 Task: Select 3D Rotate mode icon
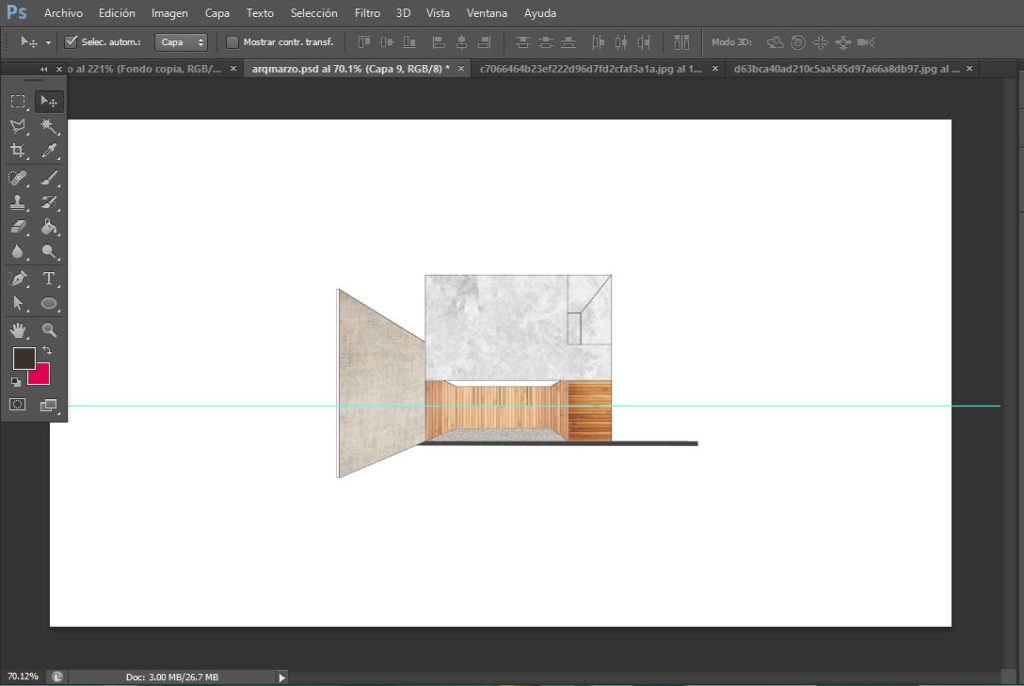(x=775, y=42)
